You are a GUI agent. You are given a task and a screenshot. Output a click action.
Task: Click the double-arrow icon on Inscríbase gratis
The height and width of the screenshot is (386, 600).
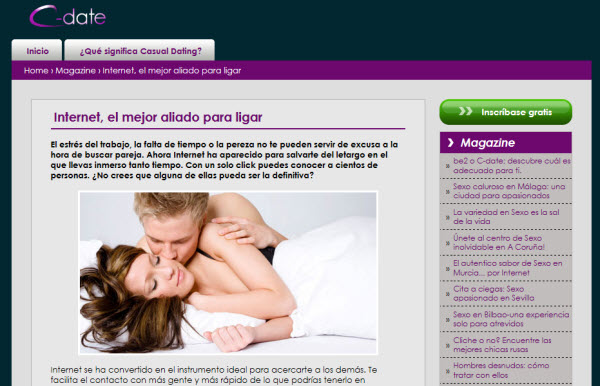coord(465,111)
